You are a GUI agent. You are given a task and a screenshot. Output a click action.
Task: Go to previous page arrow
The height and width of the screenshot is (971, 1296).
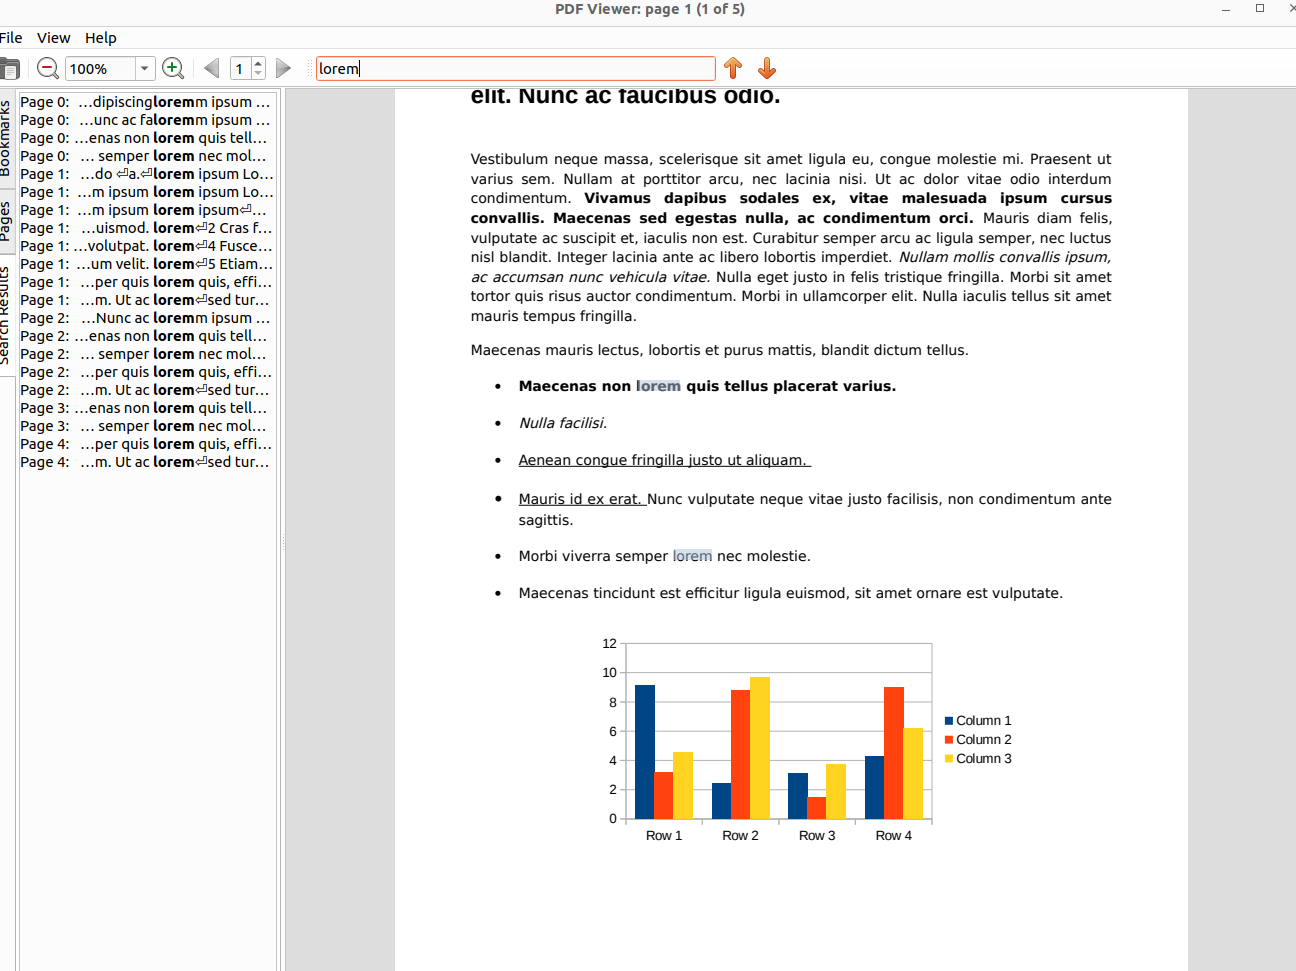(x=211, y=68)
